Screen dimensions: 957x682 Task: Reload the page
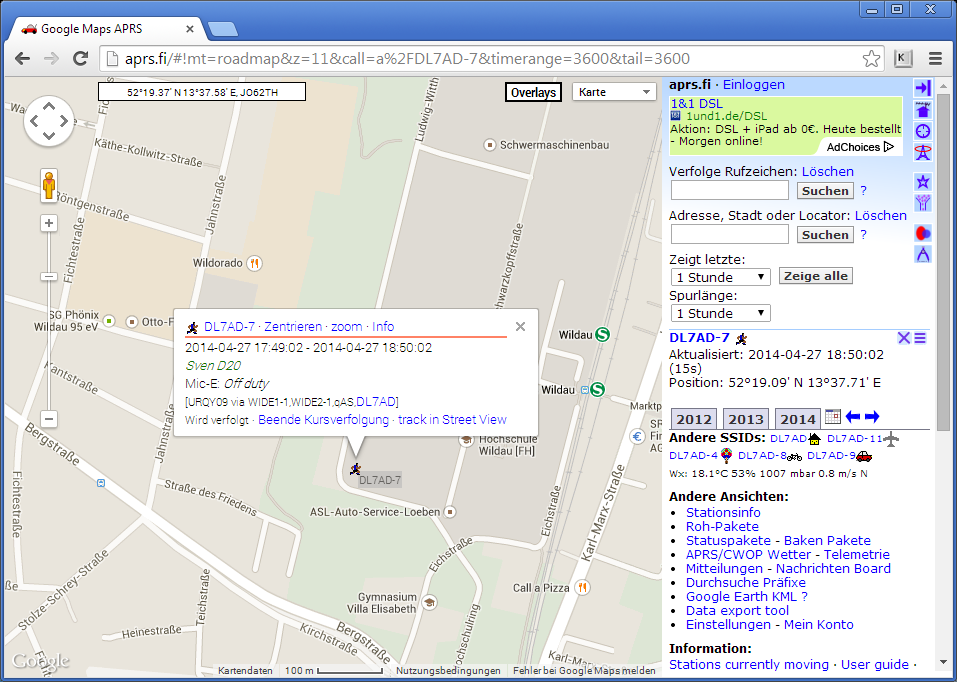point(80,59)
